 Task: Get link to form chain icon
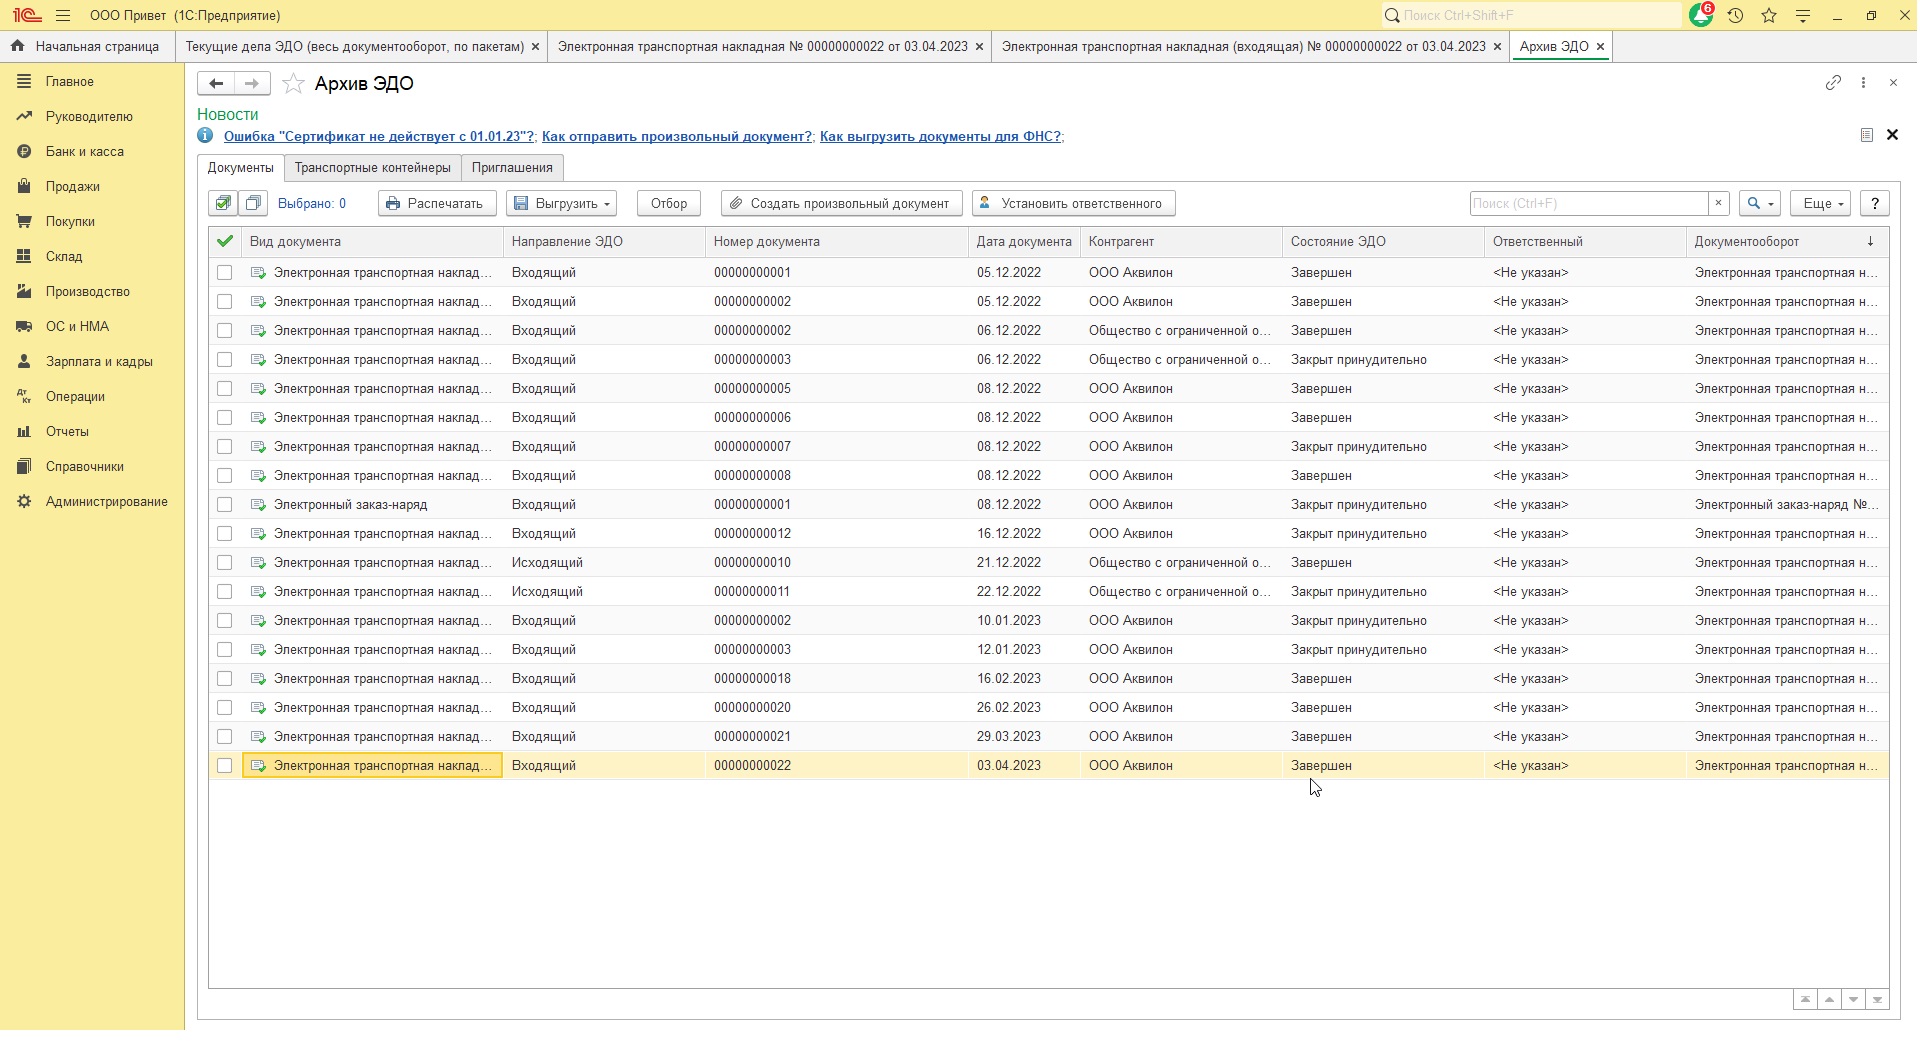click(1833, 83)
